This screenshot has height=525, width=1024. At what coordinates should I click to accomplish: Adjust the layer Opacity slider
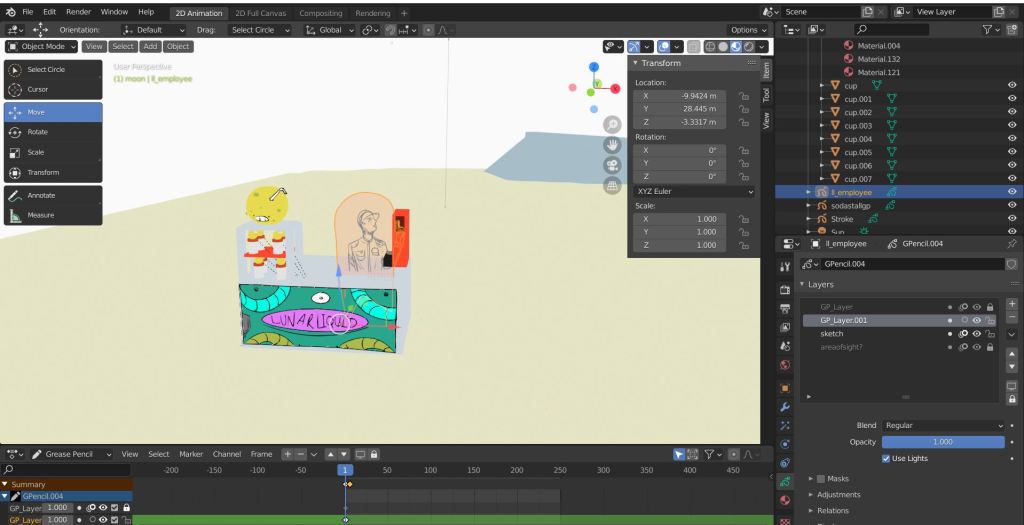(943, 442)
